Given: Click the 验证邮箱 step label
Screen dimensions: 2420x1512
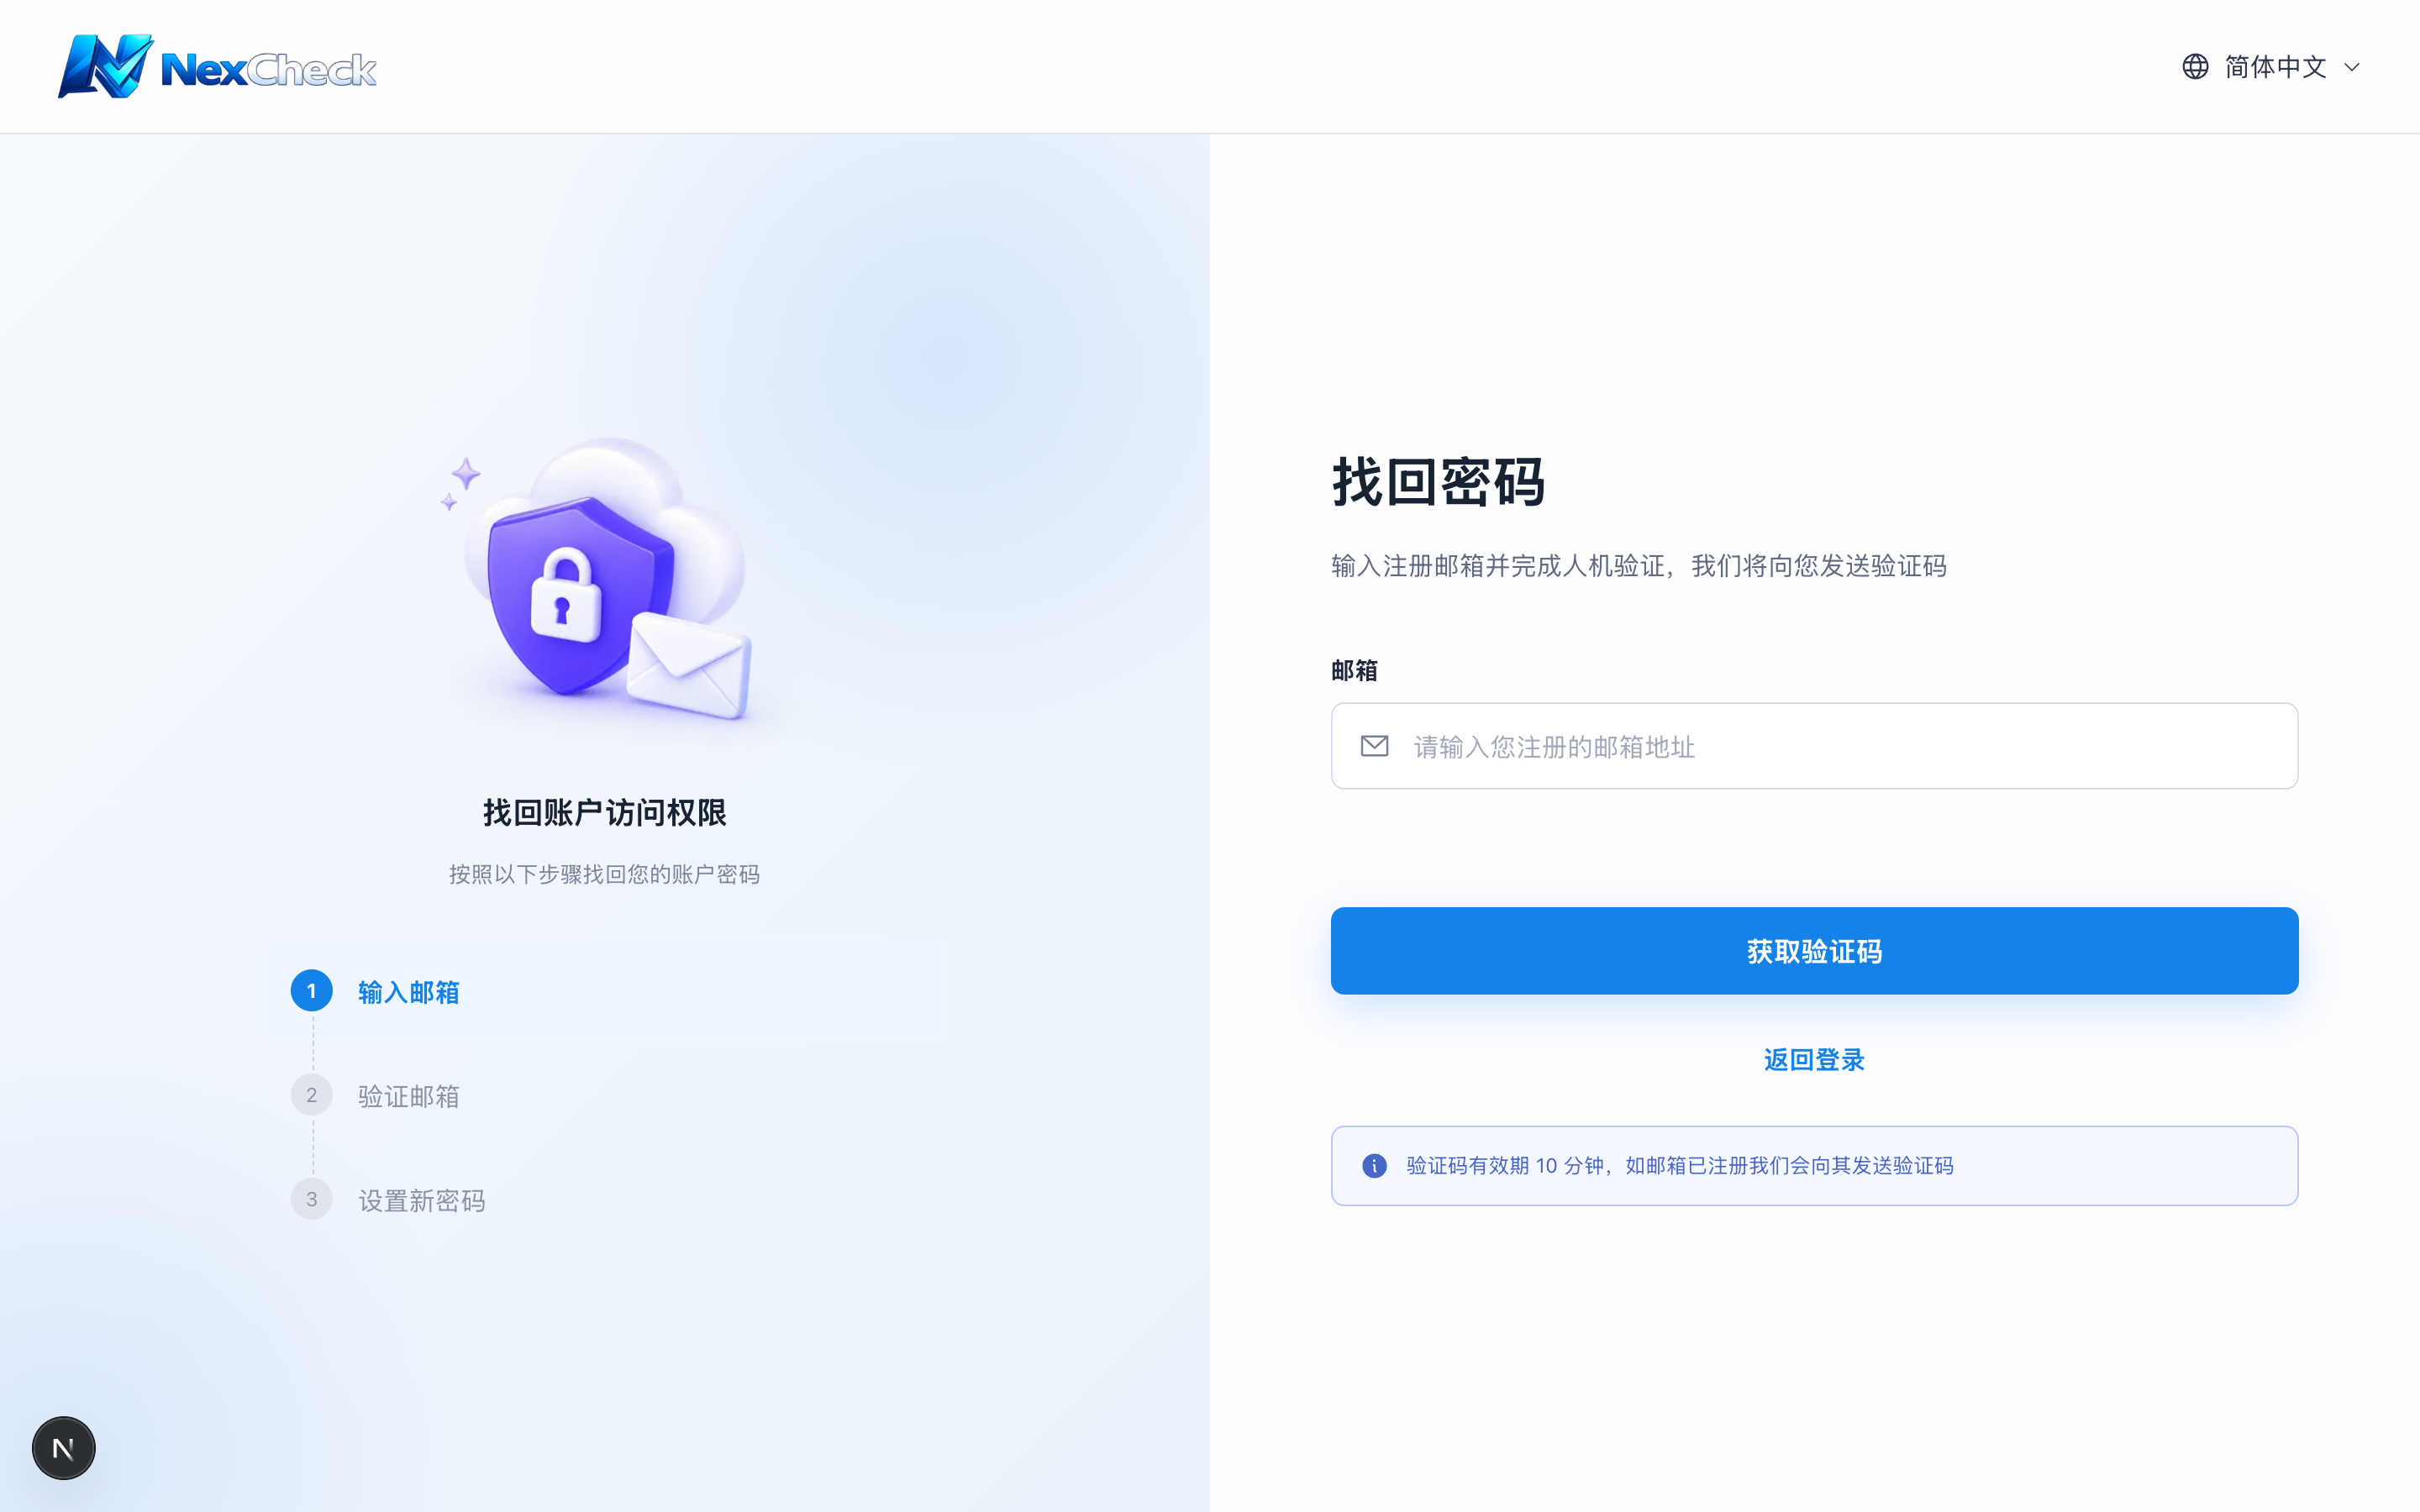Looking at the screenshot, I should 409,1096.
